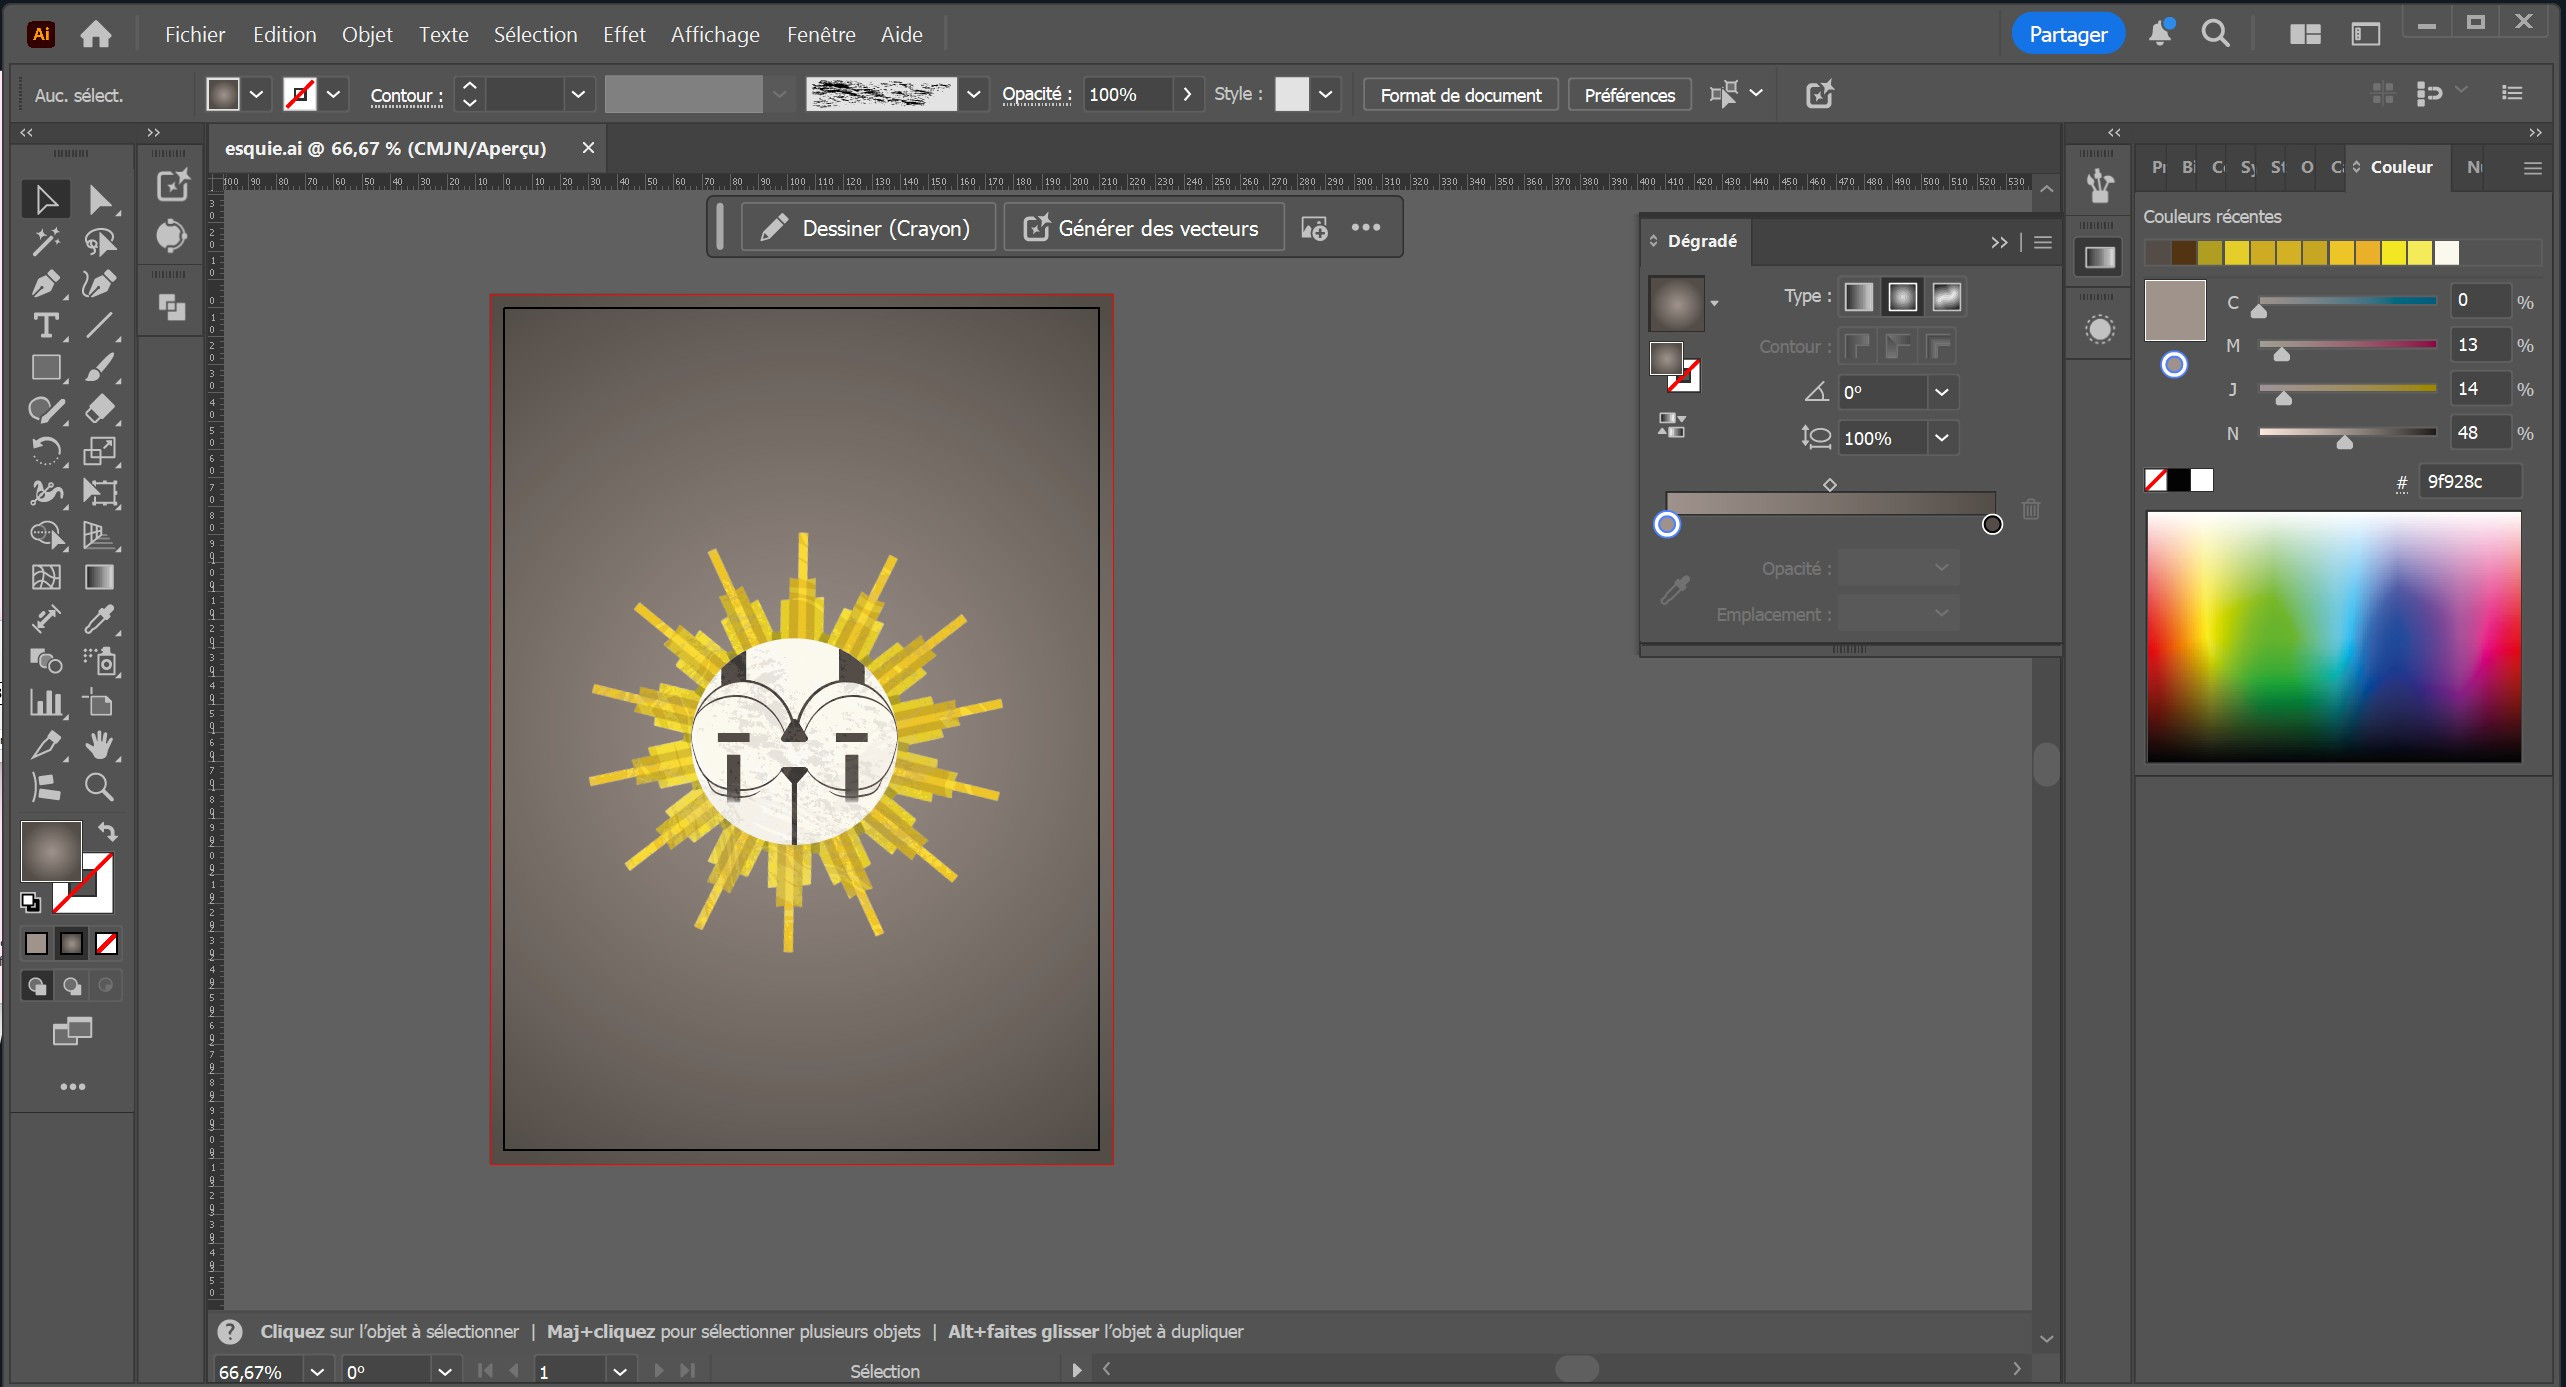Select the Eraser tool
Image resolution: width=2566 pixels, height=1387 pixels.
[98, 409]
